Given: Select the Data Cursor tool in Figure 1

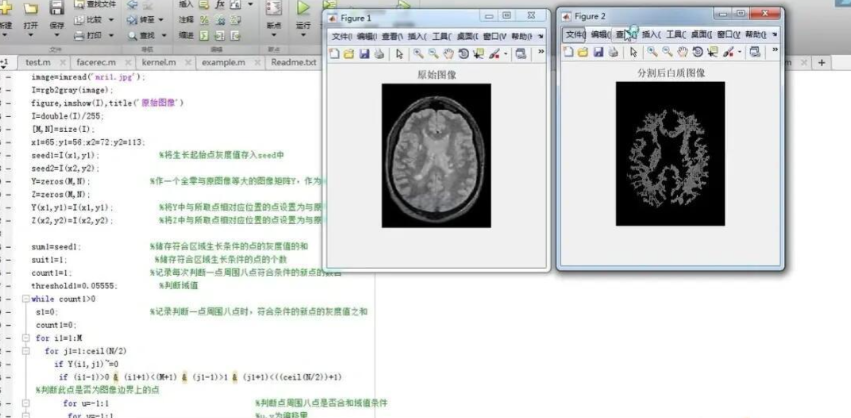Looking at the screenshot, I should 478,53.
